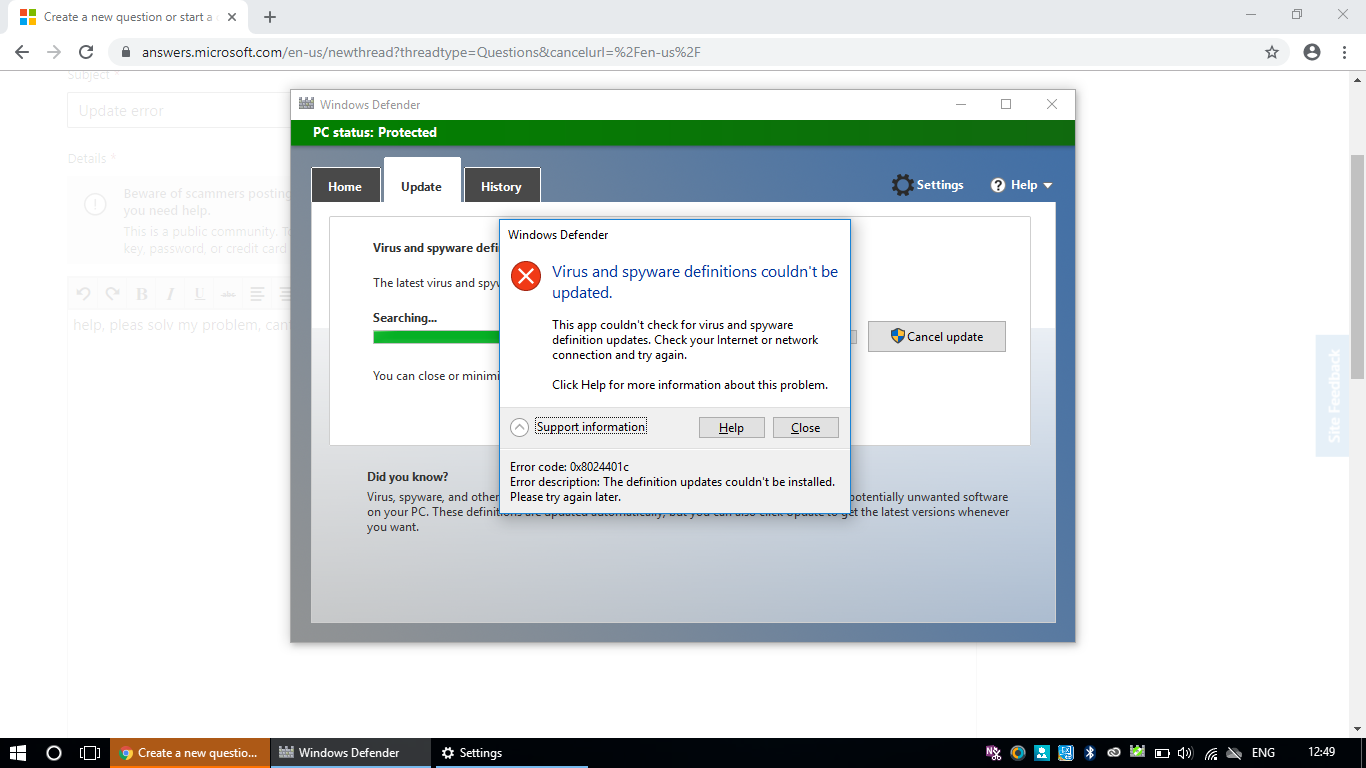This screenshot has height=768, width=1366.
Task: Click the Subject input field in Chrome
Action: pyautogui.click(x=179, y=111)
